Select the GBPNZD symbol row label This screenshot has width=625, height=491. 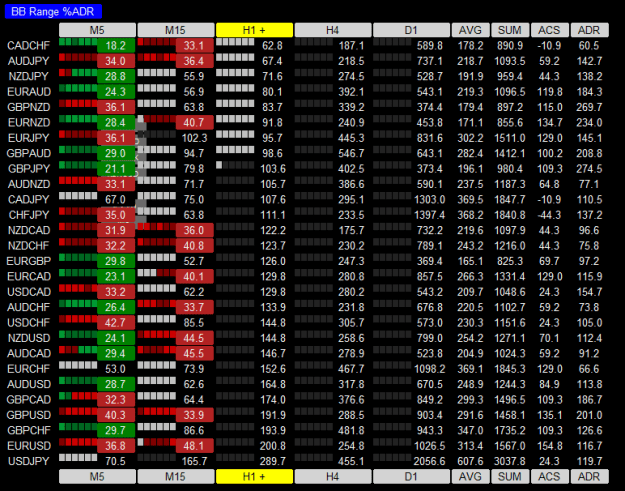point(29,107)
